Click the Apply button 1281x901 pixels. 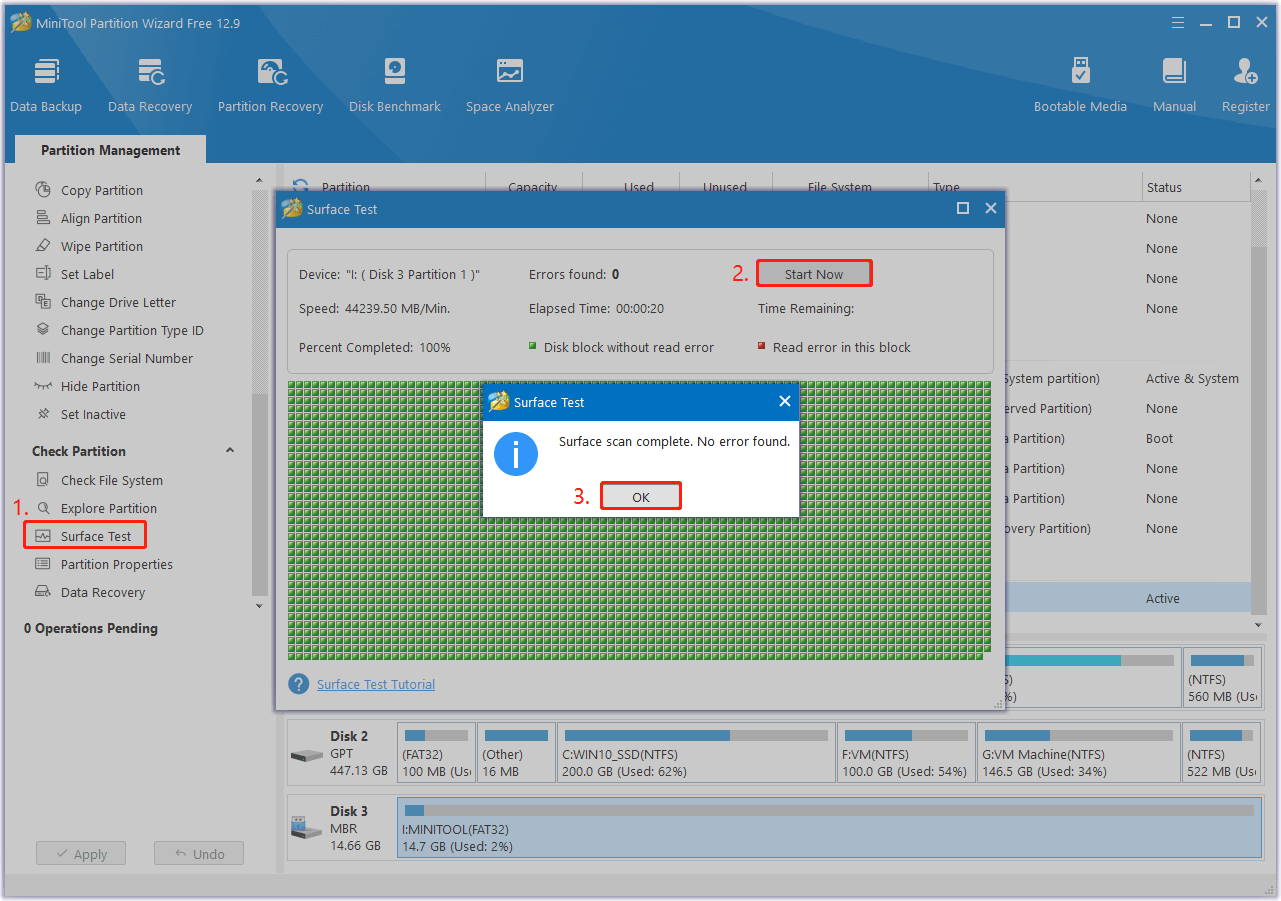point(81,854)
